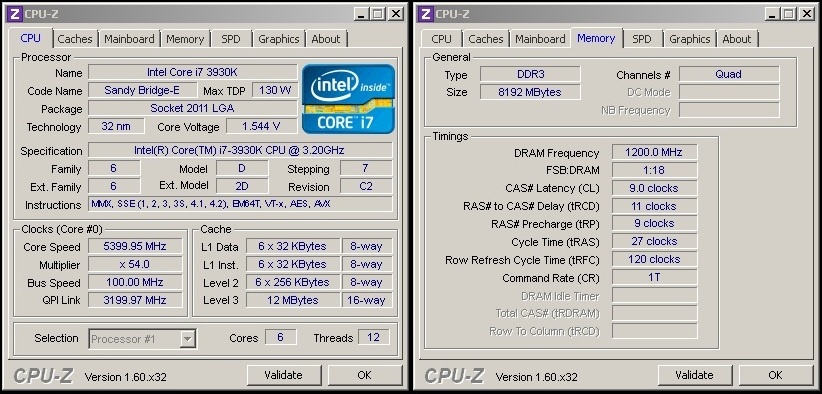Click the Core Speed value field
The height and width of the screenshot is (394, 822).
[135, 246]
